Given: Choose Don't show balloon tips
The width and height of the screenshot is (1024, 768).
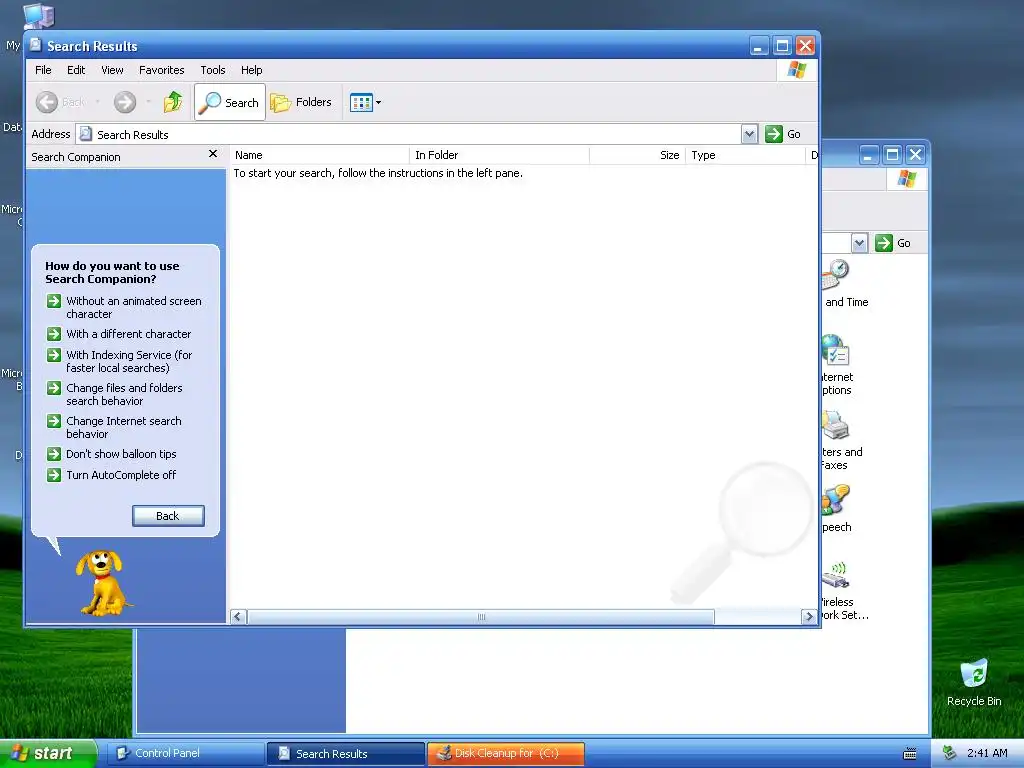Looking at the screenshot, I should pyautogui.click(x=111, y=454).
